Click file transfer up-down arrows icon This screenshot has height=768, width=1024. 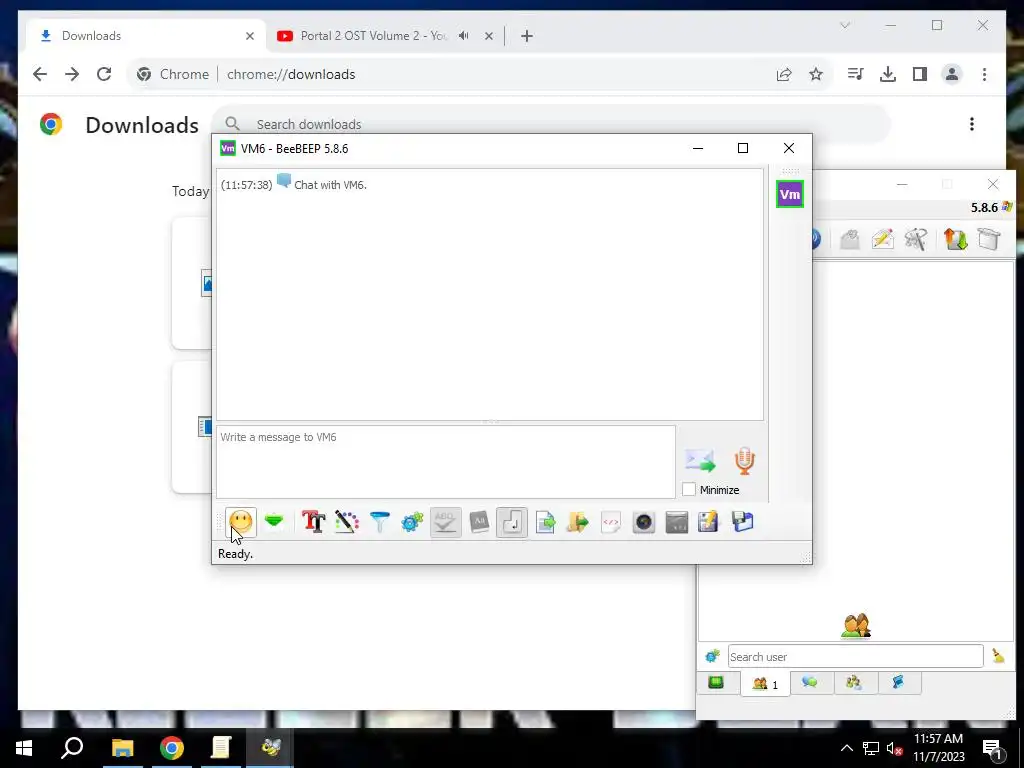pos(955,239)
